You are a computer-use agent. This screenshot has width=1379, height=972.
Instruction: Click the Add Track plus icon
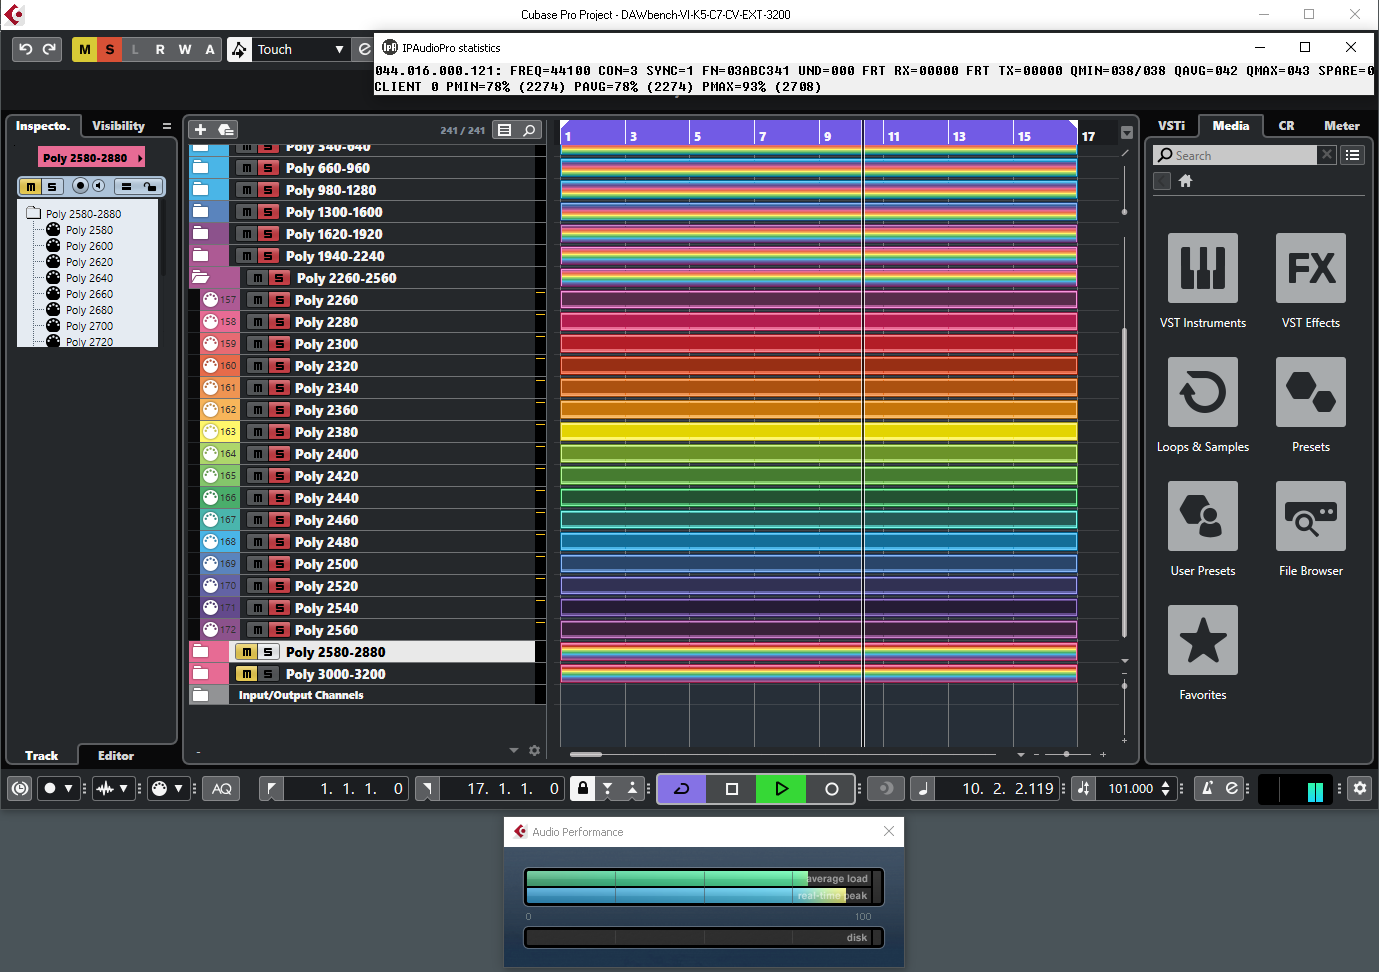point(200,129)
